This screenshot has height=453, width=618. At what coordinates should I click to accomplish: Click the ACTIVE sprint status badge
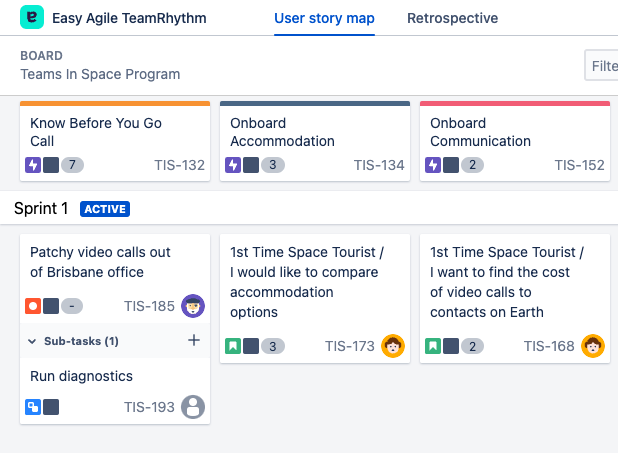coord(105,209)
